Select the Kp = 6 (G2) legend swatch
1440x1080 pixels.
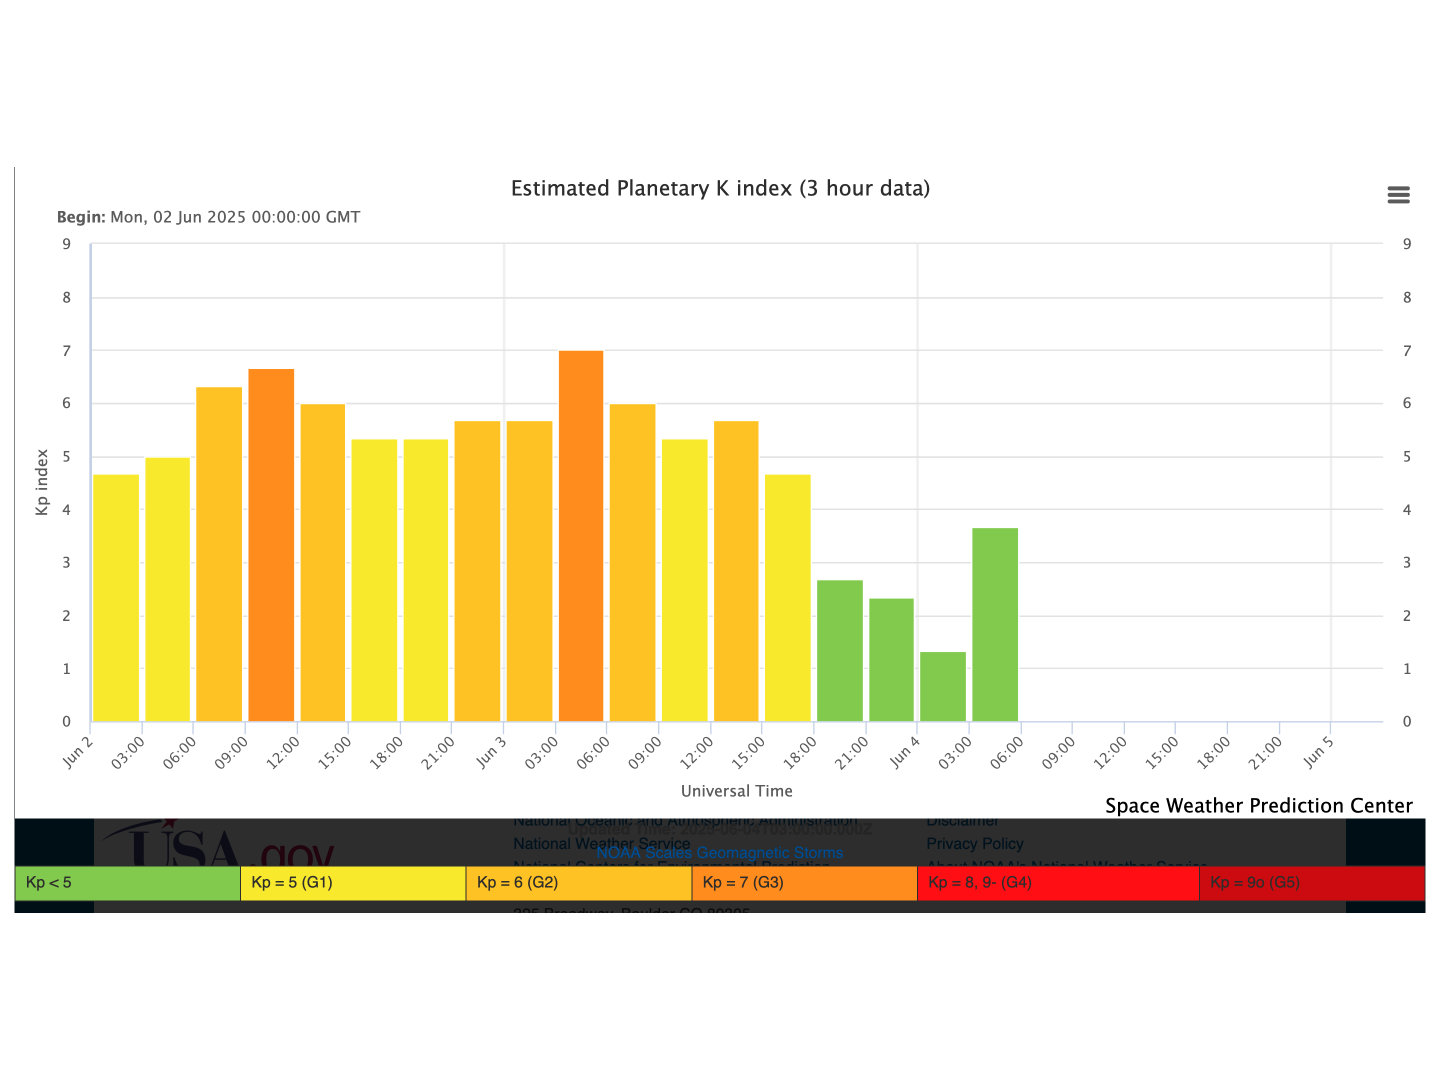[x=579, y=883]
